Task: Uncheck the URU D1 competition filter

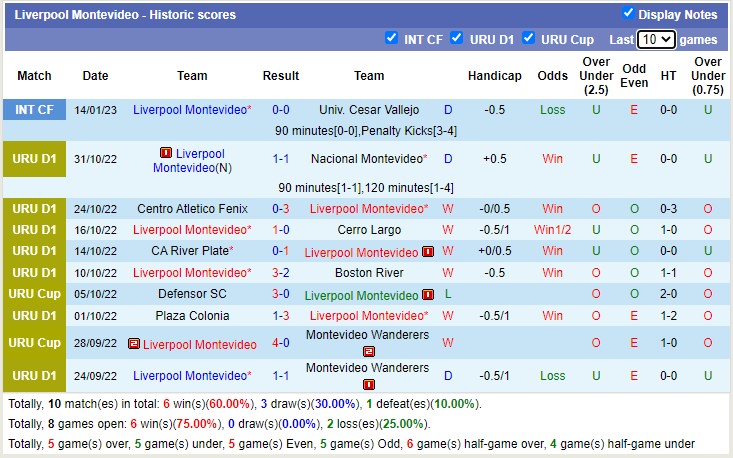Action: [x=457, y=38]
